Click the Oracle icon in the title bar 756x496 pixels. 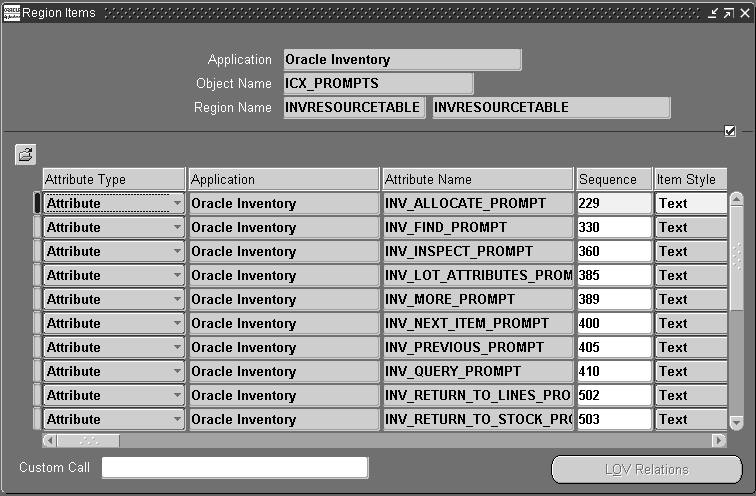tap(12, 13)
